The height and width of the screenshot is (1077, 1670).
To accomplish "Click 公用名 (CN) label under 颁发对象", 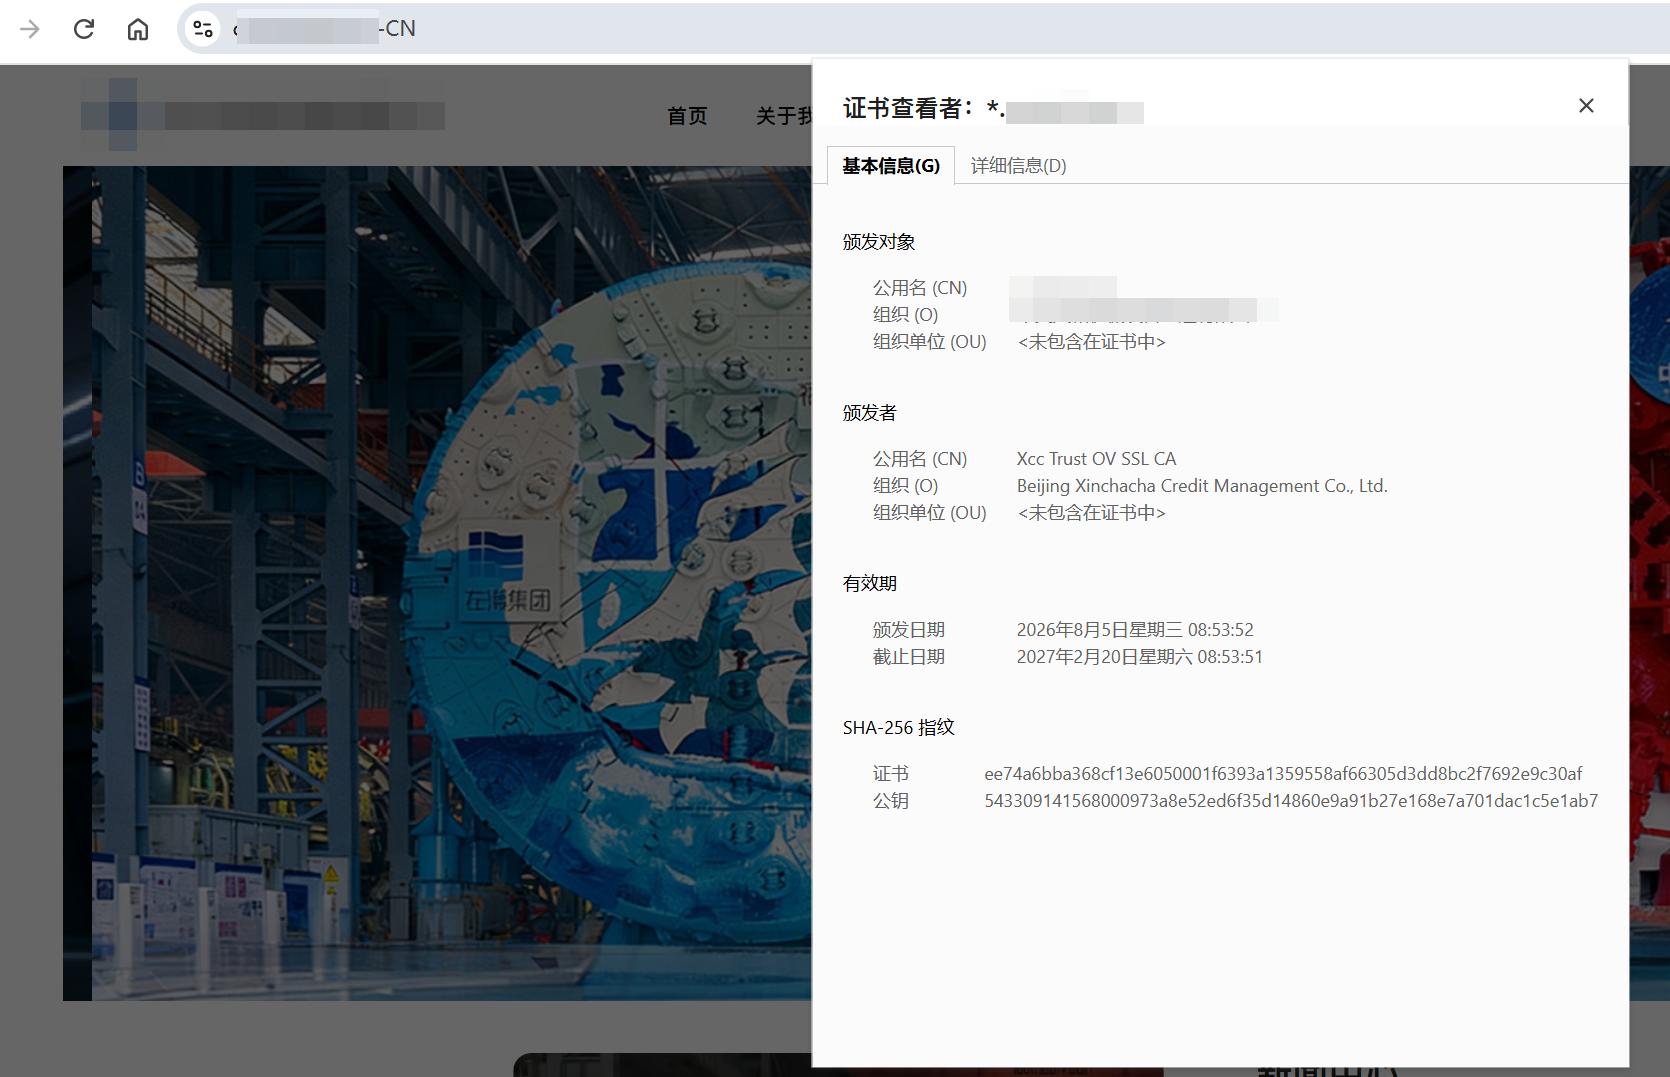I will click(x=920, y=288).
